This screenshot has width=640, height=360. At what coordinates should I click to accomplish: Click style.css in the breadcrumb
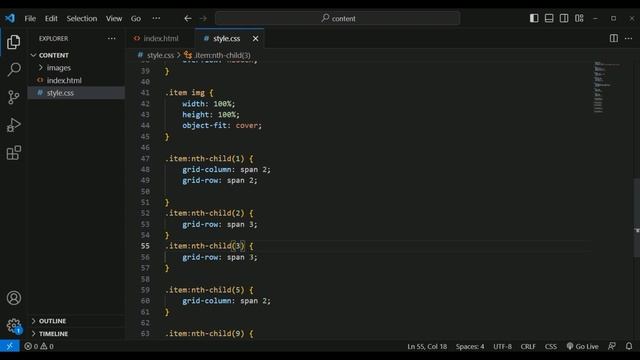(160, 55)
